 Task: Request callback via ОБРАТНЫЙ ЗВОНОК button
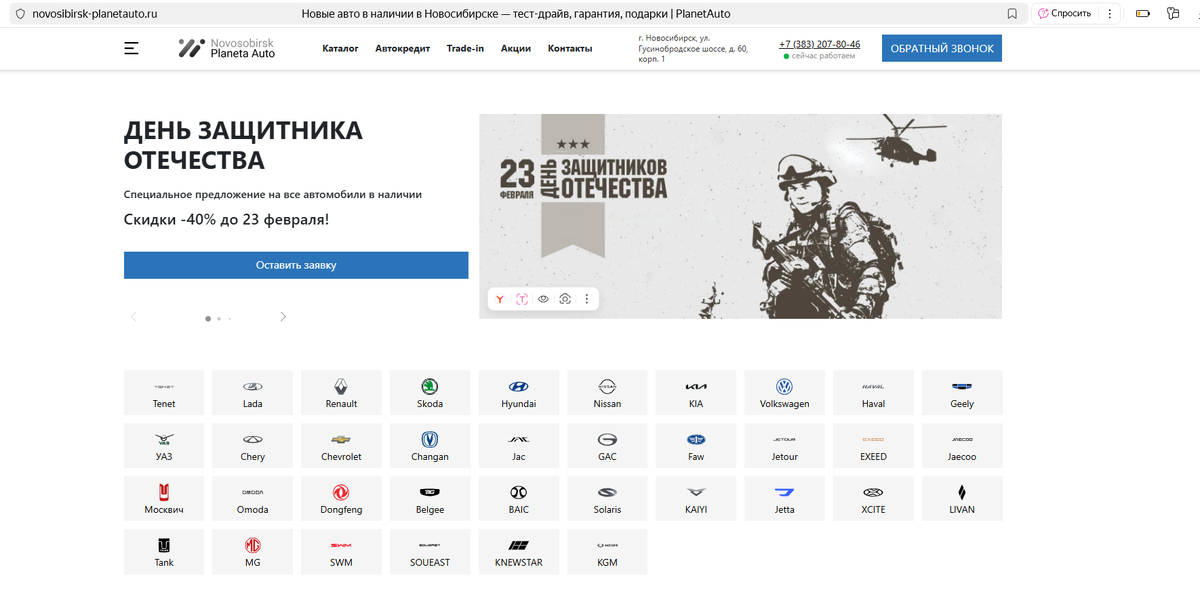(x=941, y=49)
